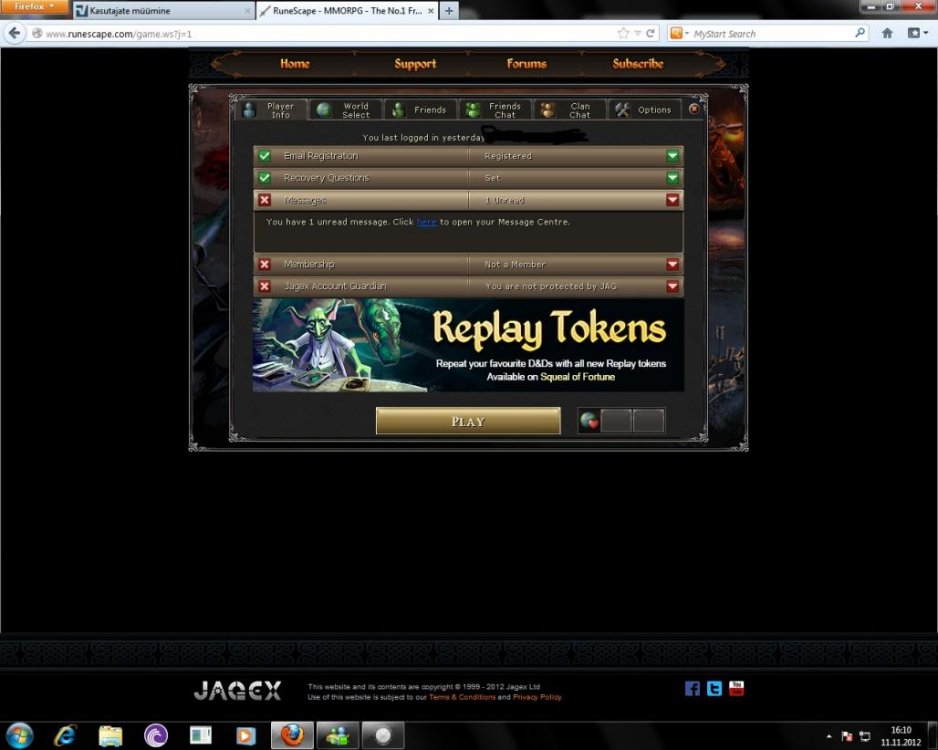Click Subscribe in site navigation
The height and width of the screenshot is (750, 938).
tap(638, 63)
